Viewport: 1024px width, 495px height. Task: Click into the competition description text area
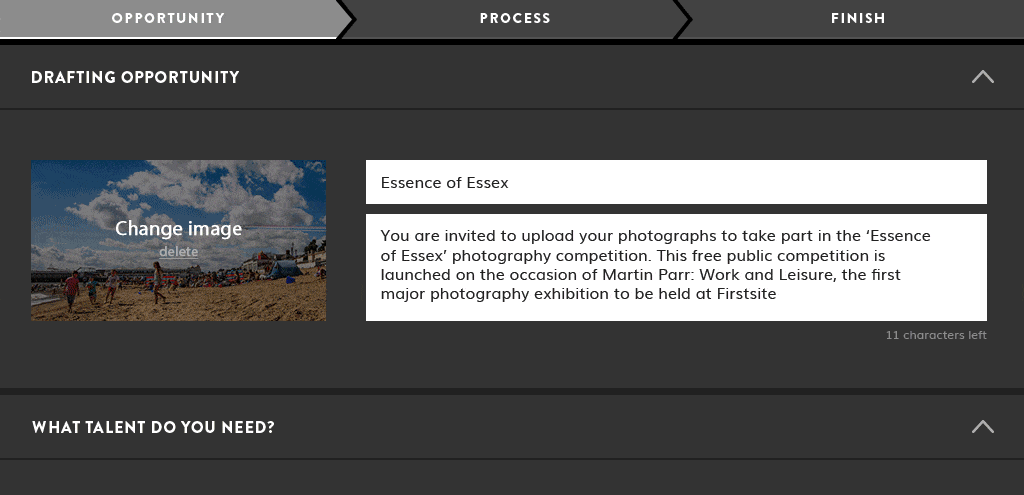coord(676,266)
